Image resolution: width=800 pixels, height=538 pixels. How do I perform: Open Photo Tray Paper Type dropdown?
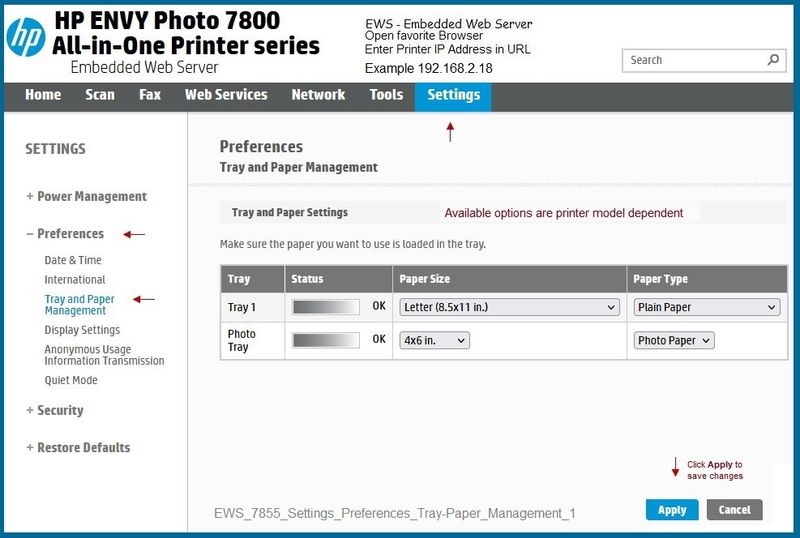coord(674,340)
